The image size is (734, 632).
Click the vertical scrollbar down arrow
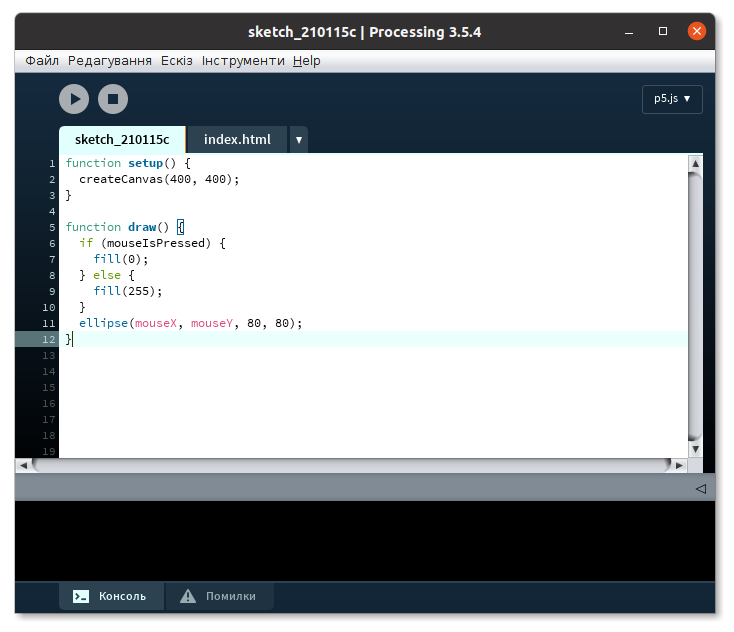click(x=695, y=449)
